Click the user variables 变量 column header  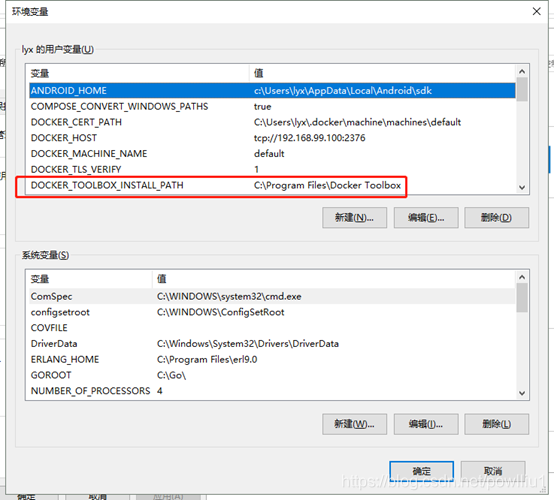[138, 73]
